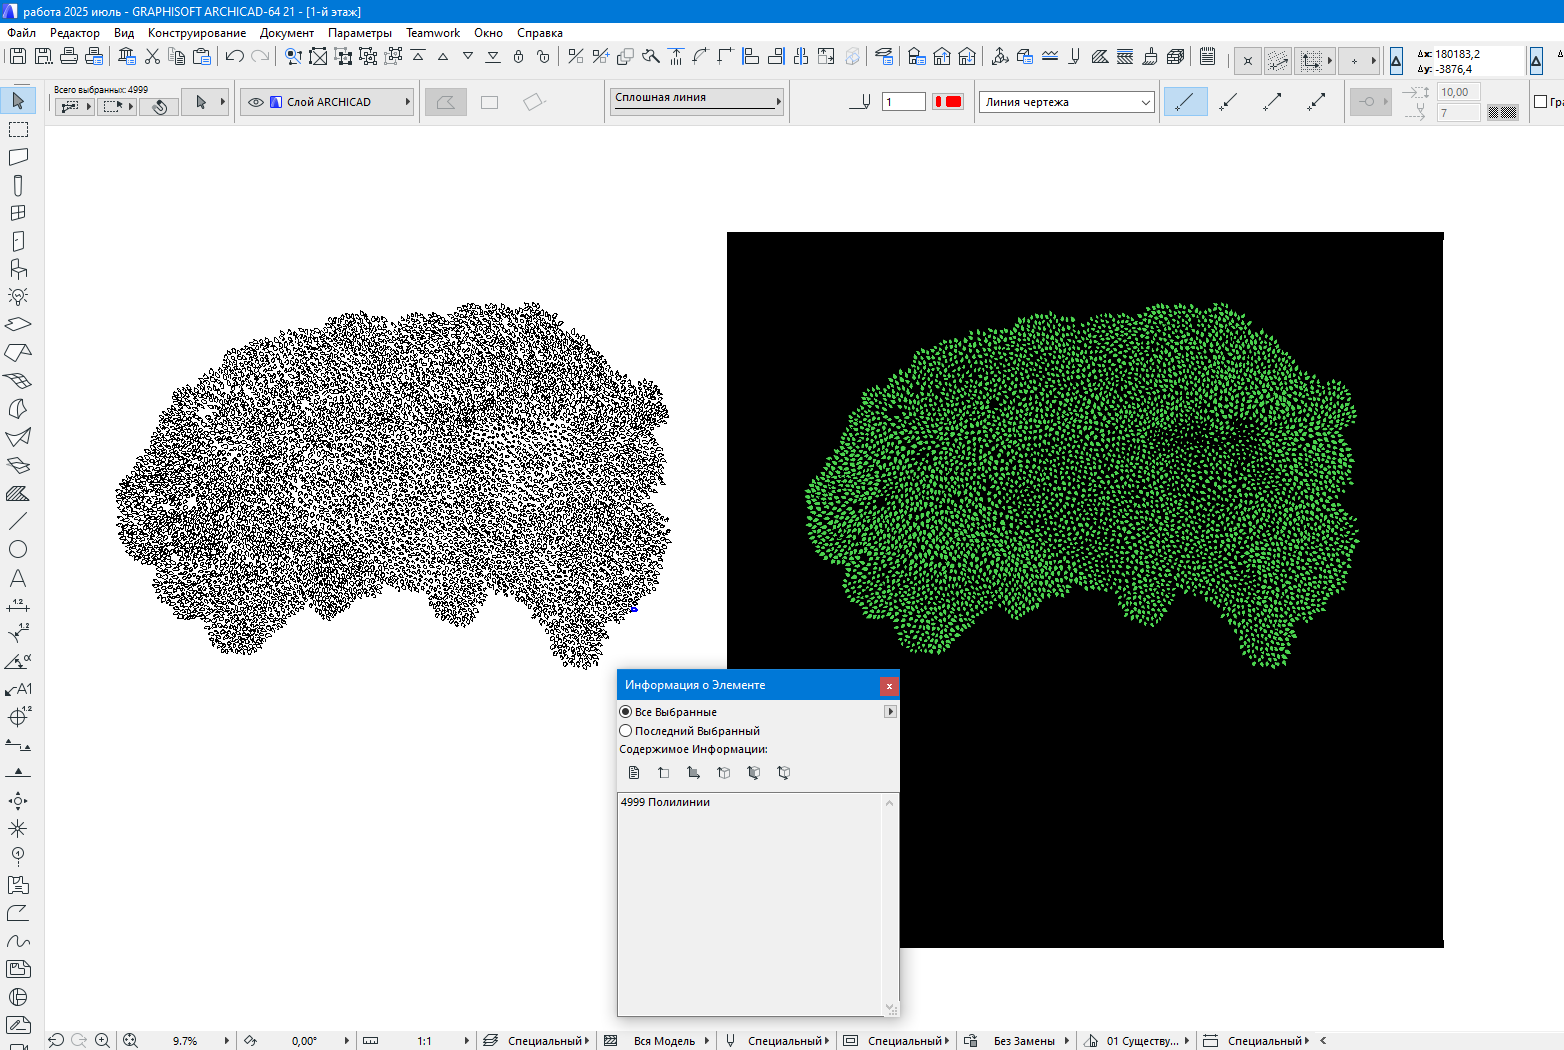The height and width of the screenshot is (1050, 1564).
Task: Choose the Circle/Arc tool in the toolbox
Action: tap(18, 549)
